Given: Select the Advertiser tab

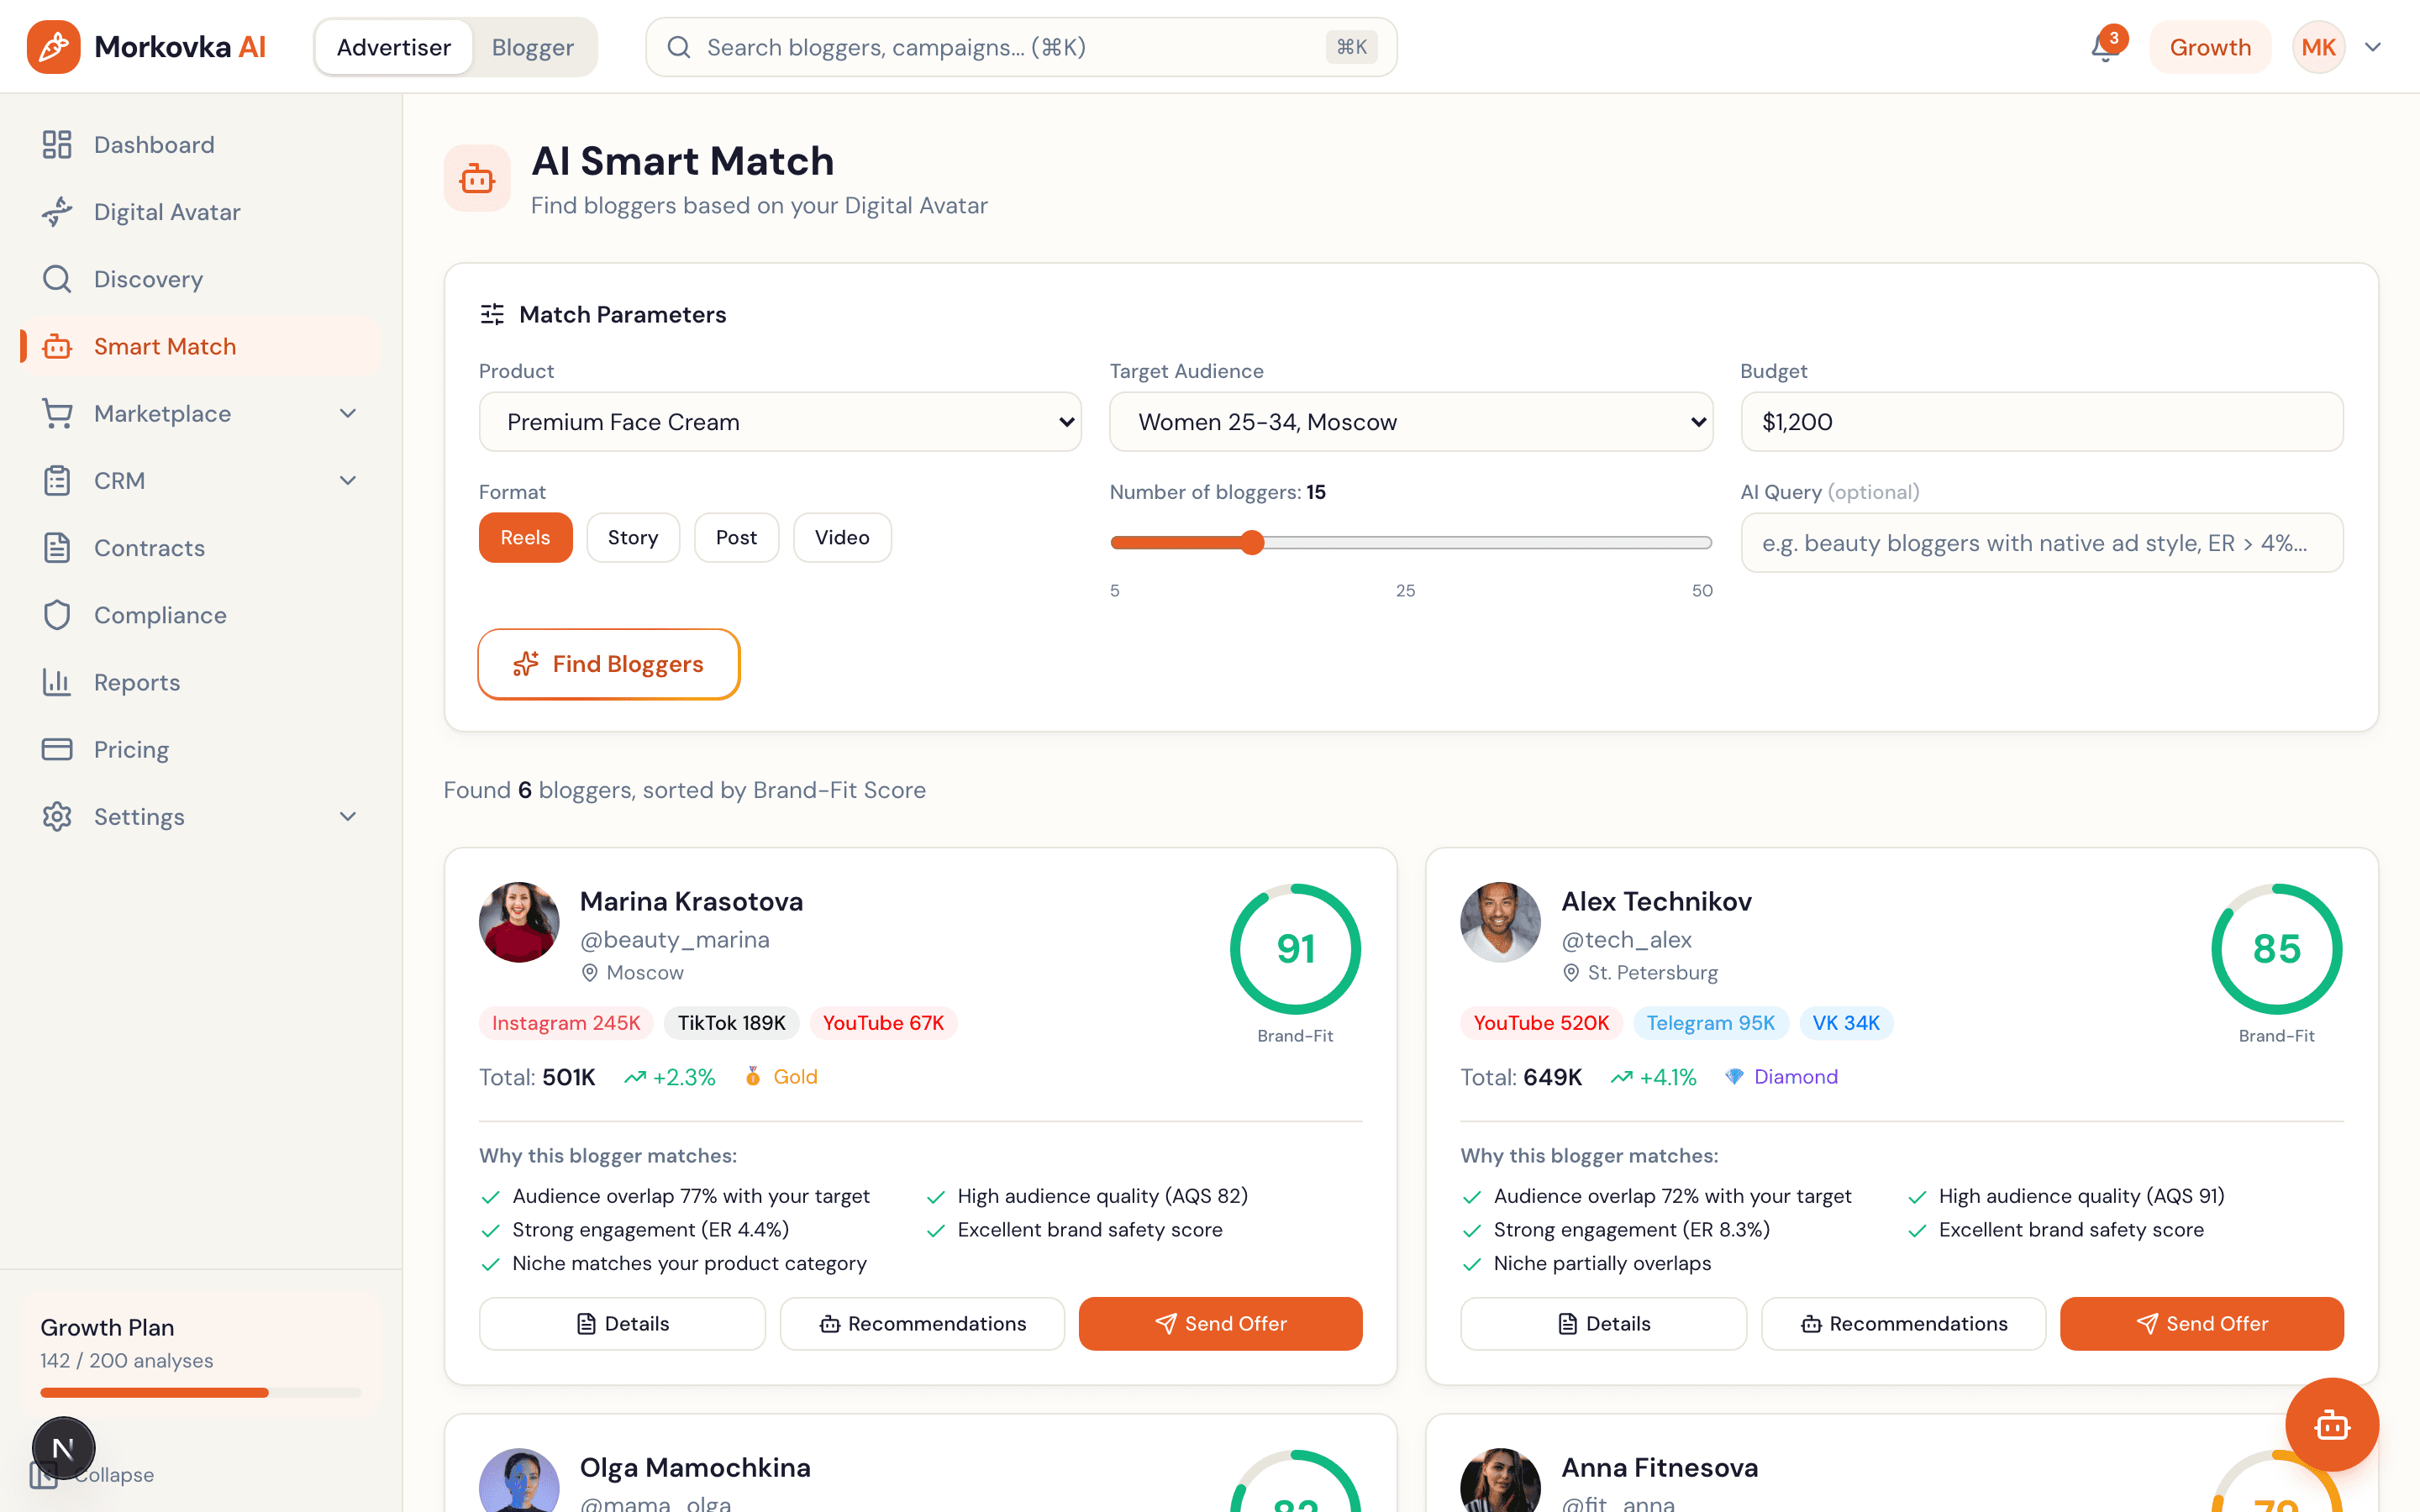Looking at the screenshot, I should (392, 46).
